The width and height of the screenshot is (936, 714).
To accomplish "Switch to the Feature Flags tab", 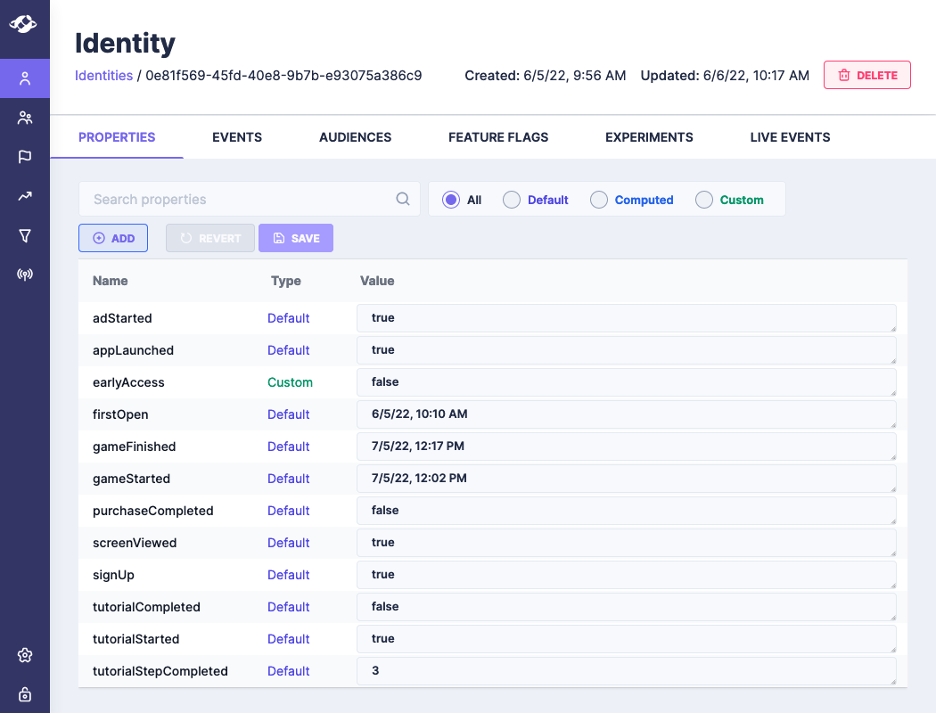I will pos(498,137).
